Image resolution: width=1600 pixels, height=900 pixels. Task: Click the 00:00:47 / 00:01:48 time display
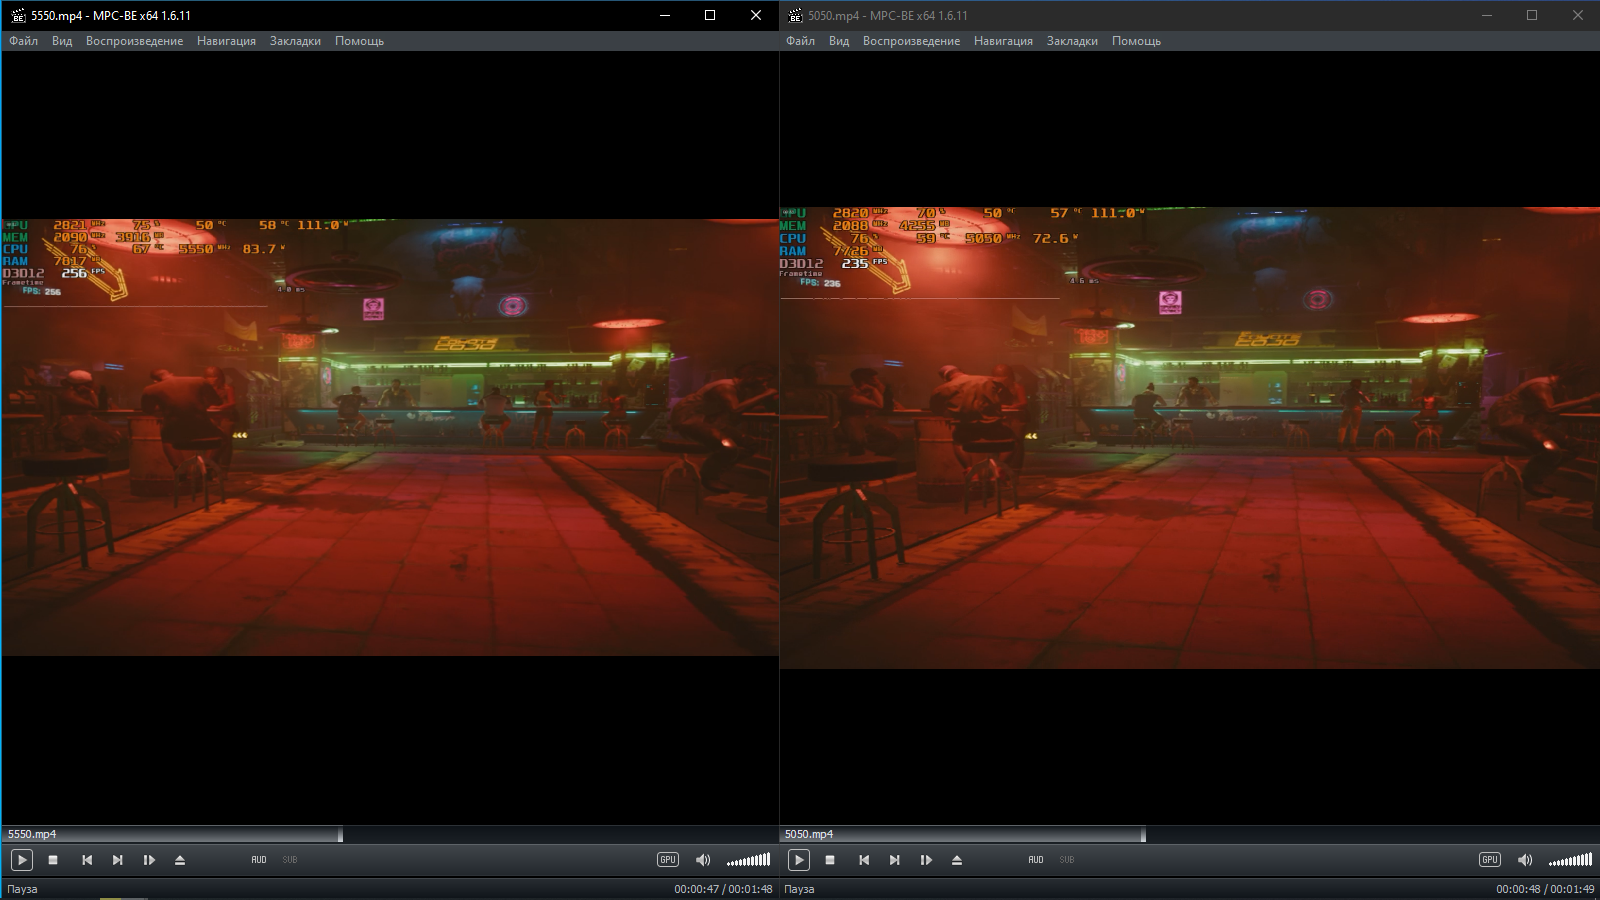point(723,889)
